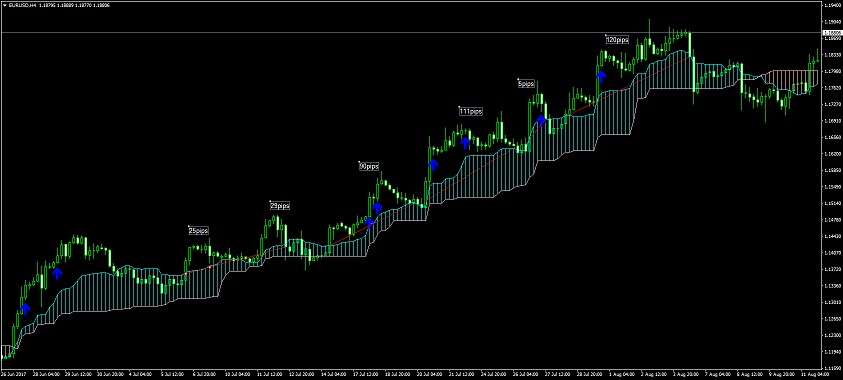Click the blue arrow near 20 Jul price jump

point(433,164)
